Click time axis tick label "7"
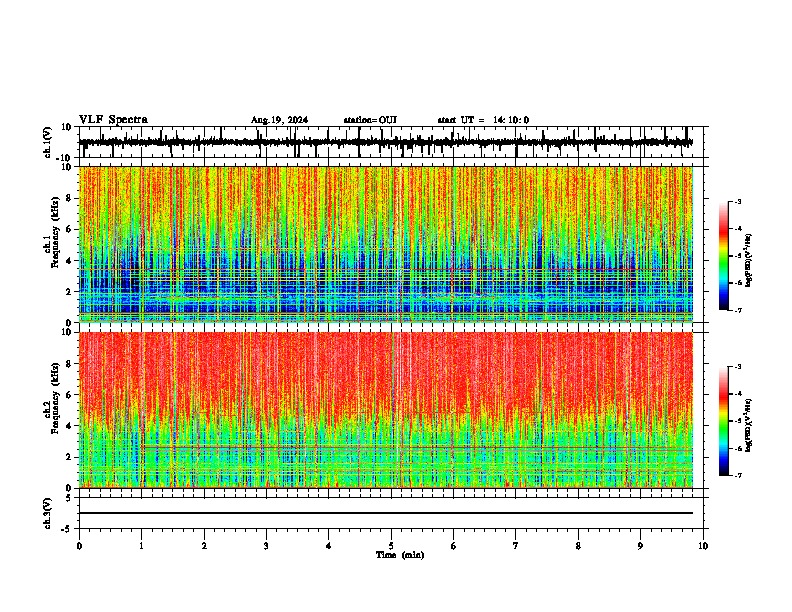This screenshot has width=792, height=612. [516, 546]
